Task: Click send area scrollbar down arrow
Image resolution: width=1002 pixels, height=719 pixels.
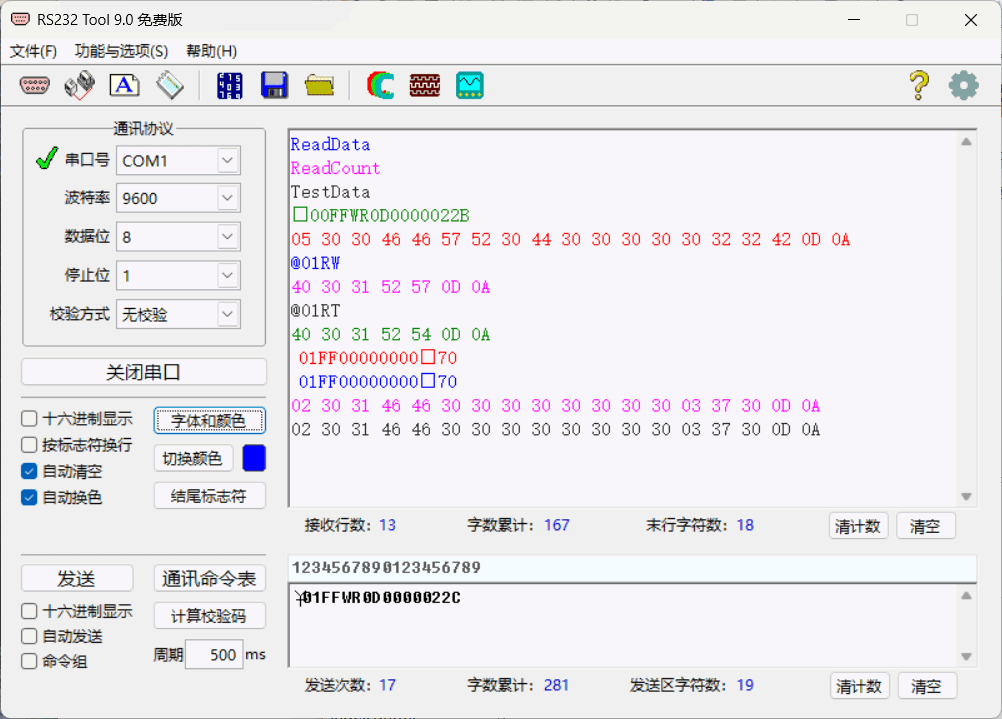Action: 966,656
